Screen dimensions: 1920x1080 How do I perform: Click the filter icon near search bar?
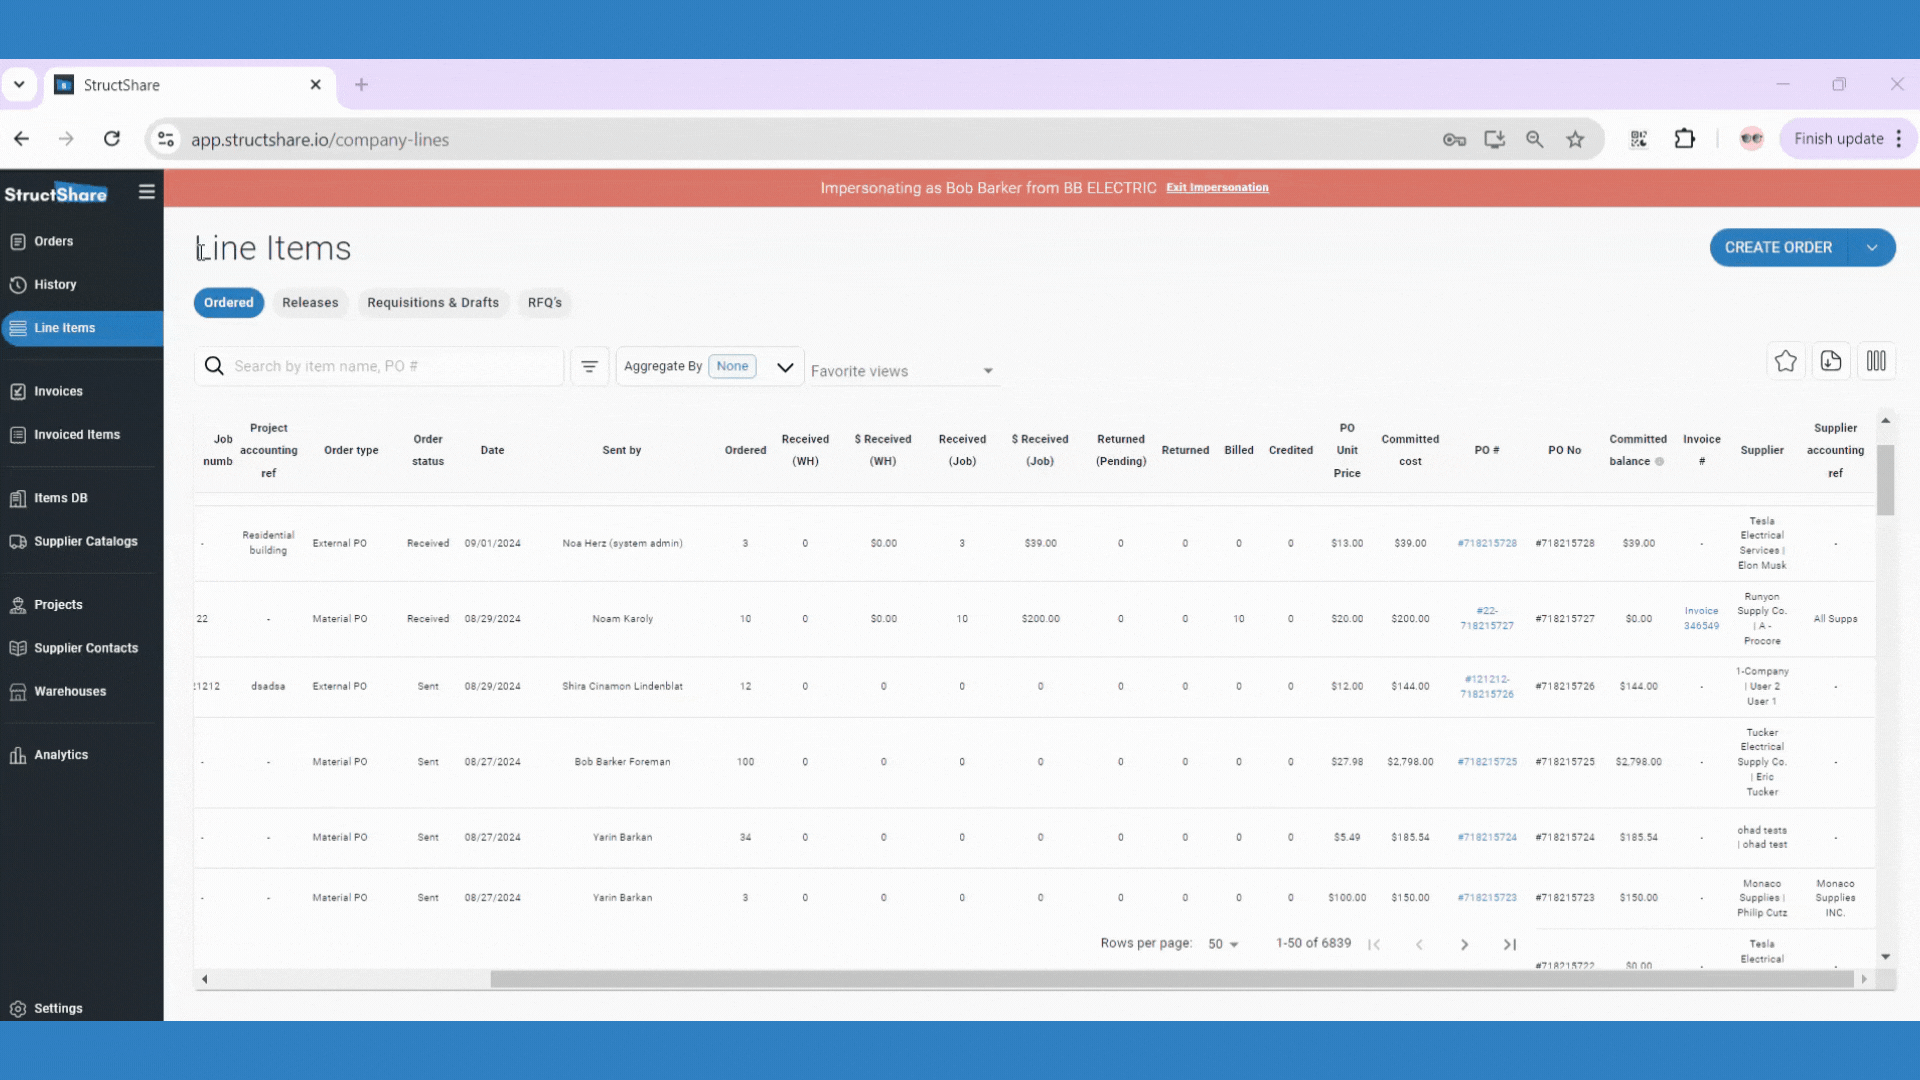pyautogui.click(x=589, y=367)
